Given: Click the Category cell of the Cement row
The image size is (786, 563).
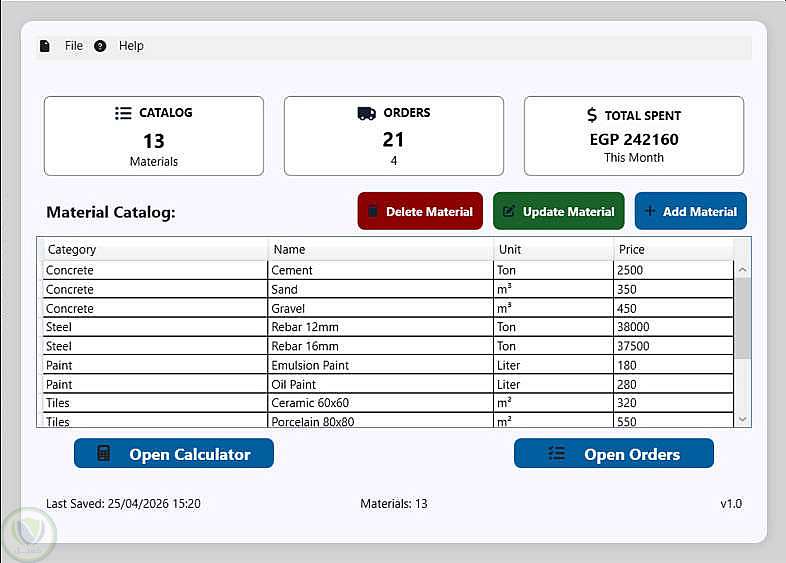Looking at the screenshot, I should pos(155,270).
